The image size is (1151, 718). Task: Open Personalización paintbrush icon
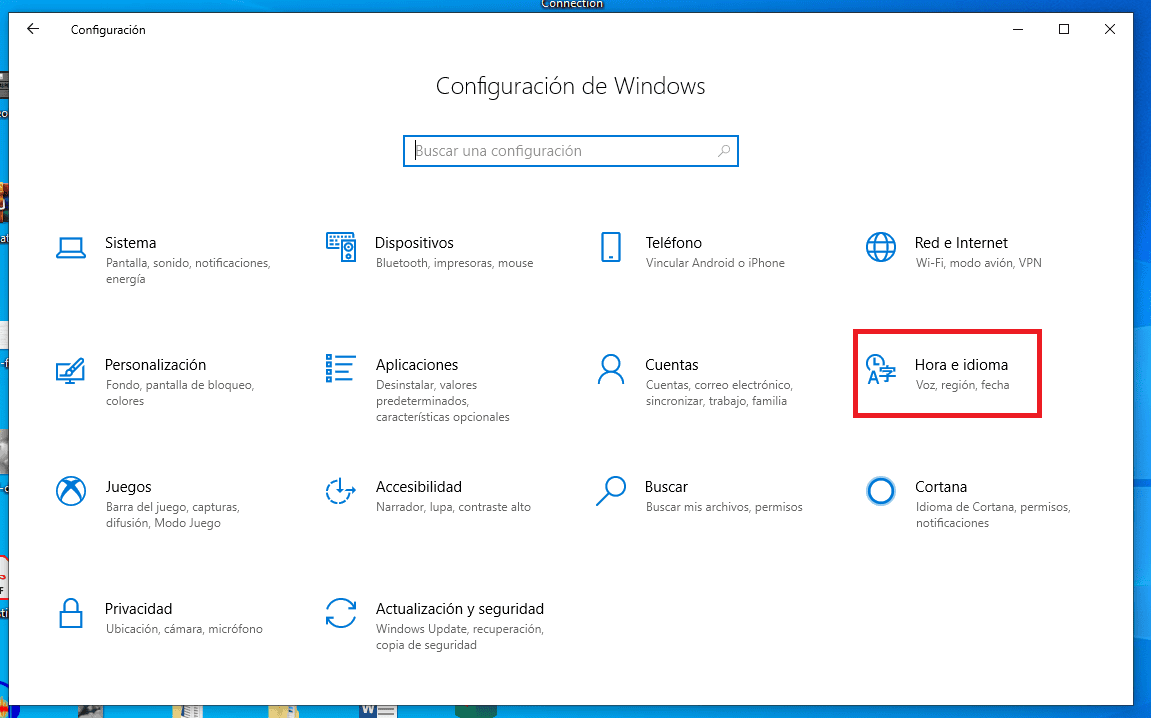(x=70, y=371)
